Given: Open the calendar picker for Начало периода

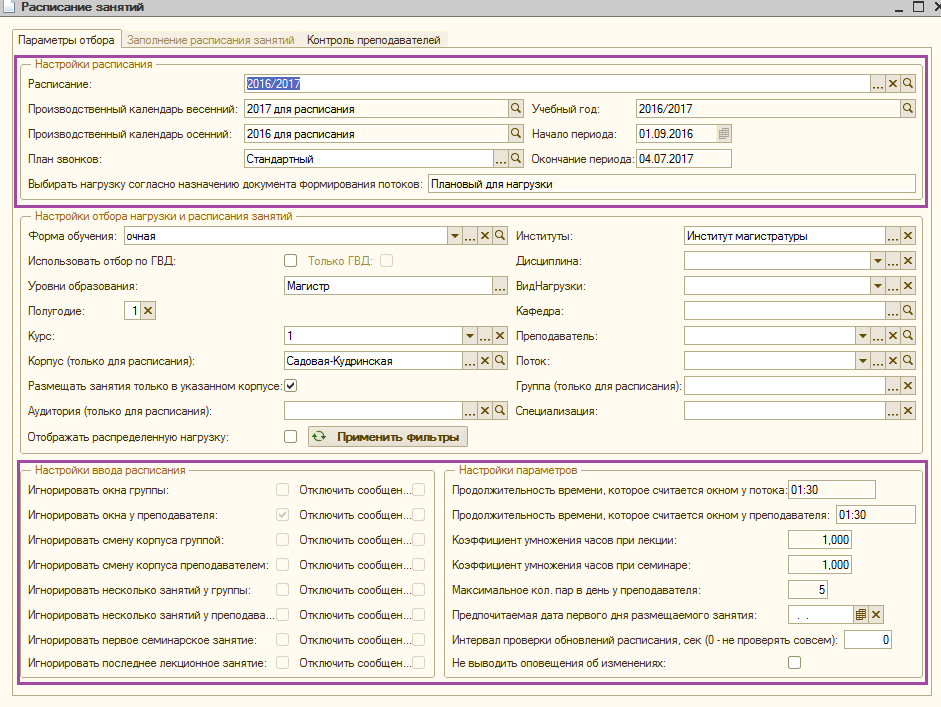Looking at the screenshot, I should click(x=724, y=134).
